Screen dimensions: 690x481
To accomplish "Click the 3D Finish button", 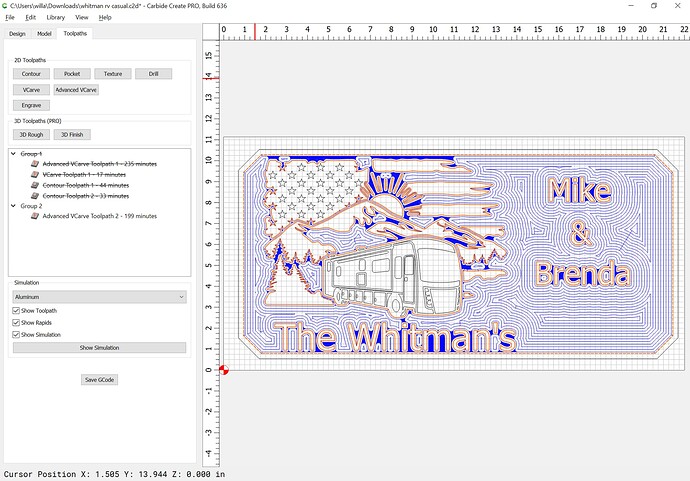I will point(72,135).
